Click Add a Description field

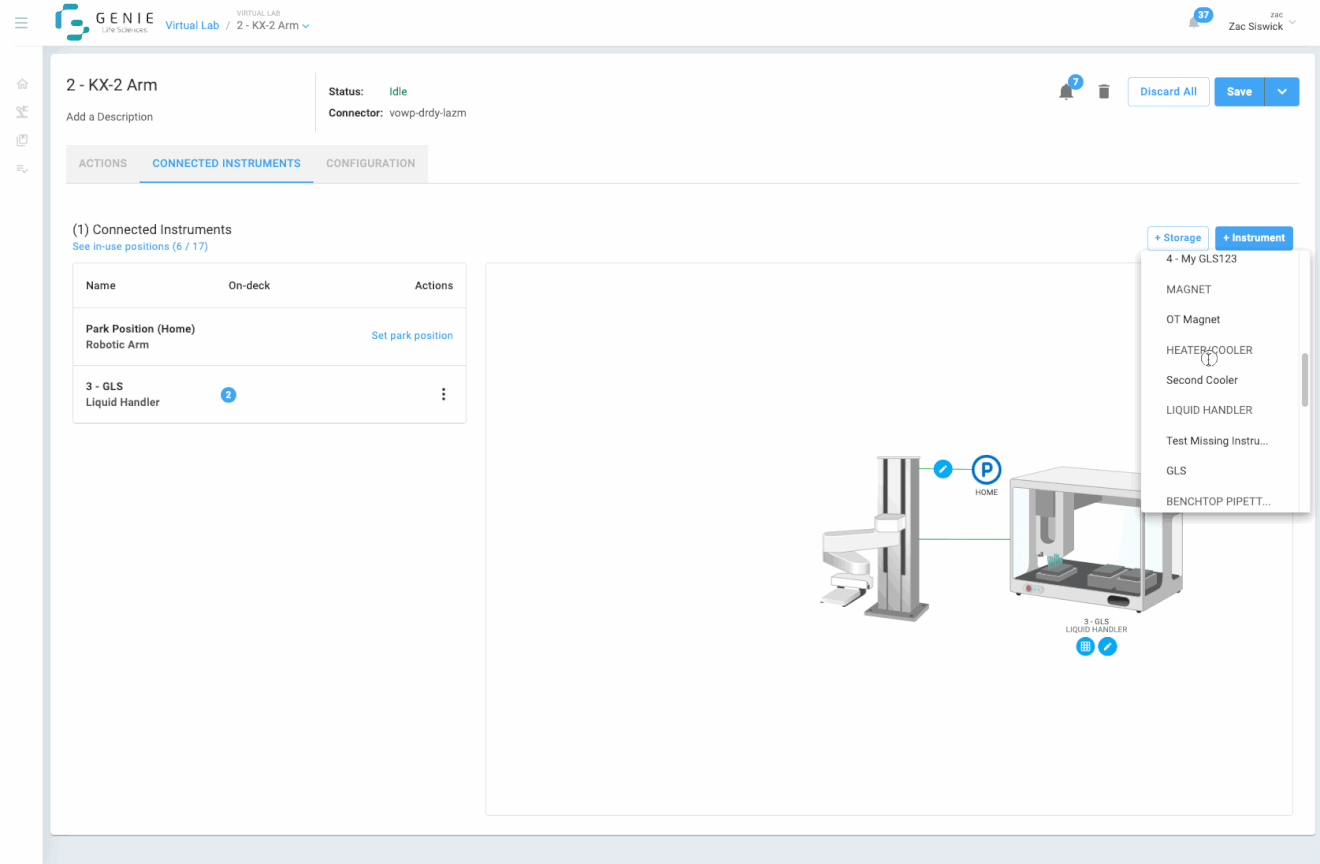tap(109, 117)
